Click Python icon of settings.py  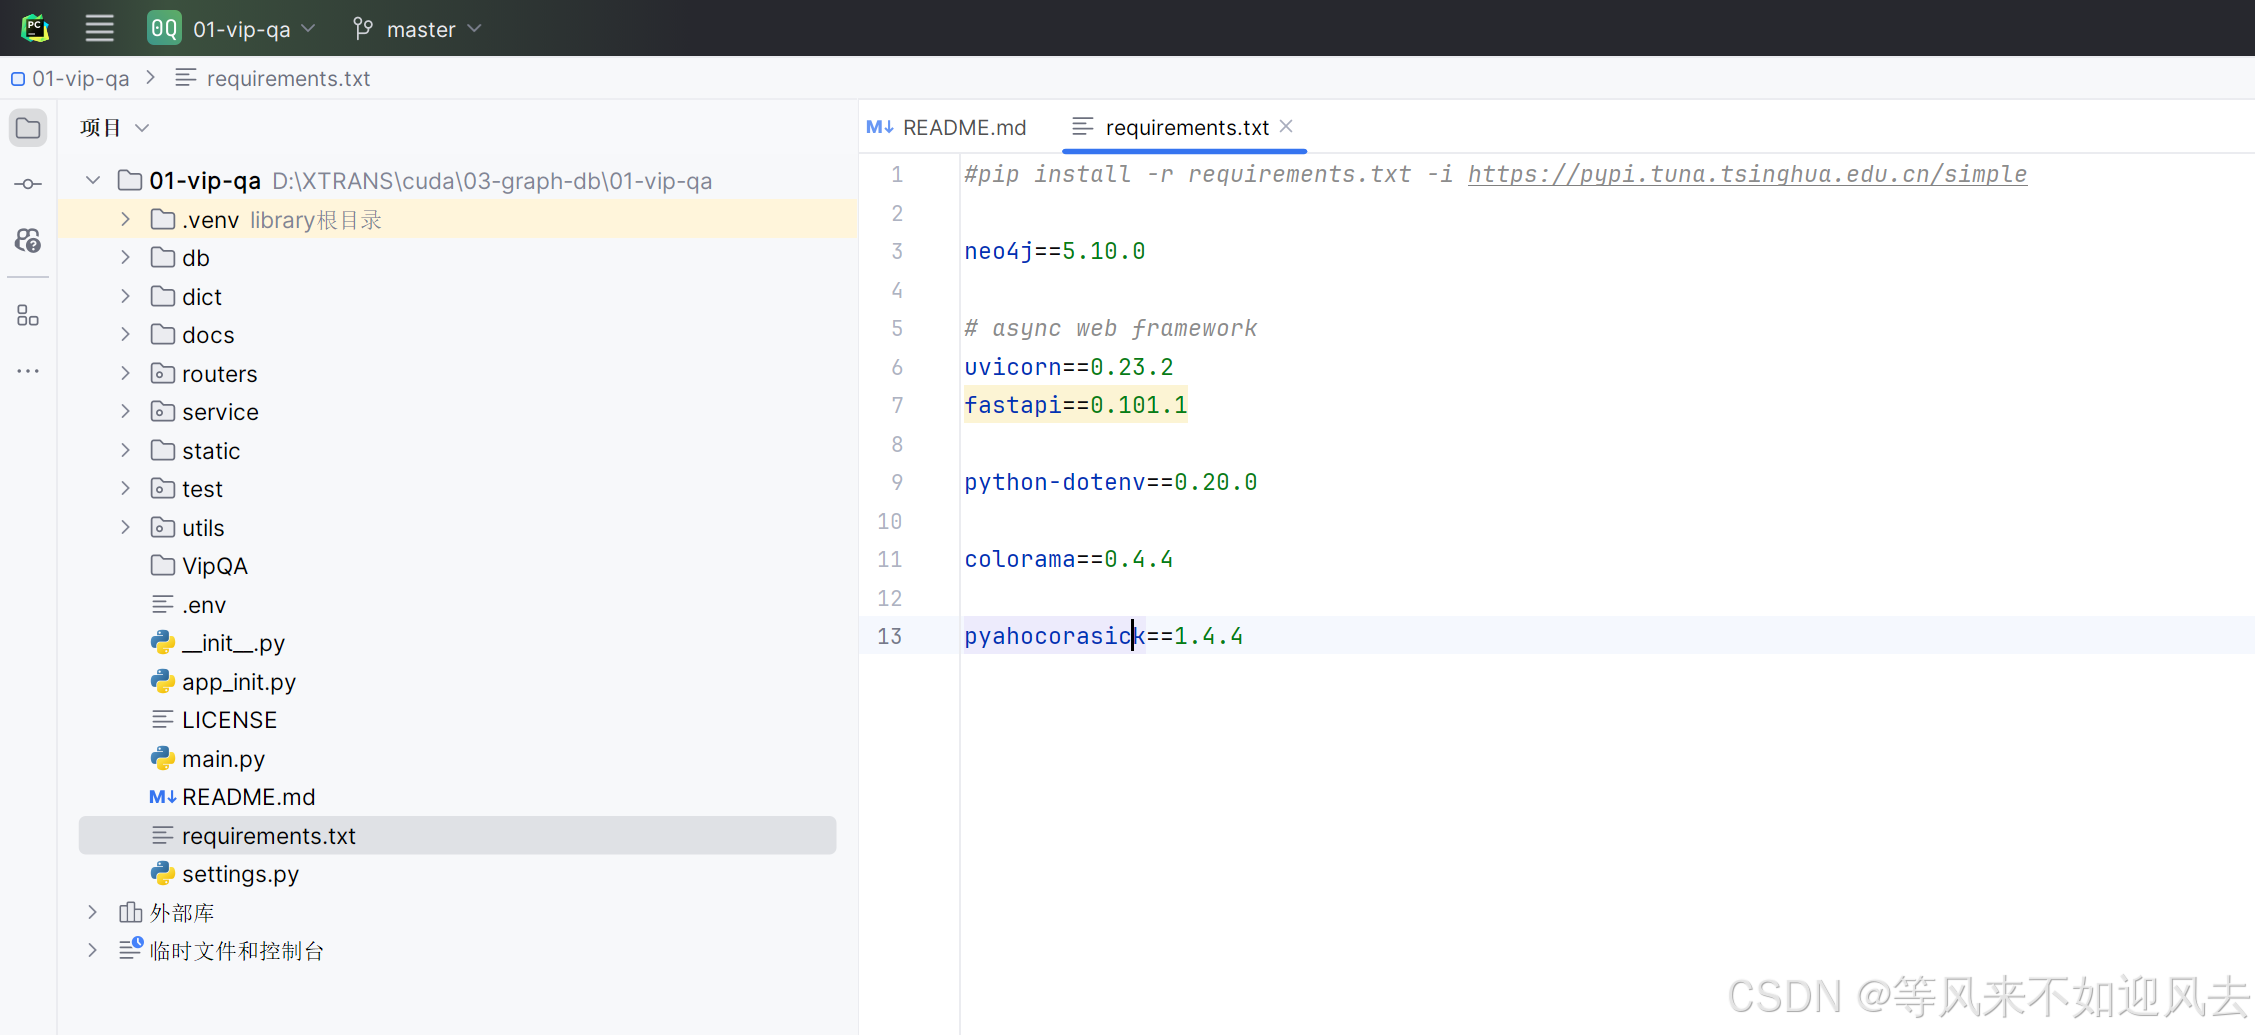point(163,874)
